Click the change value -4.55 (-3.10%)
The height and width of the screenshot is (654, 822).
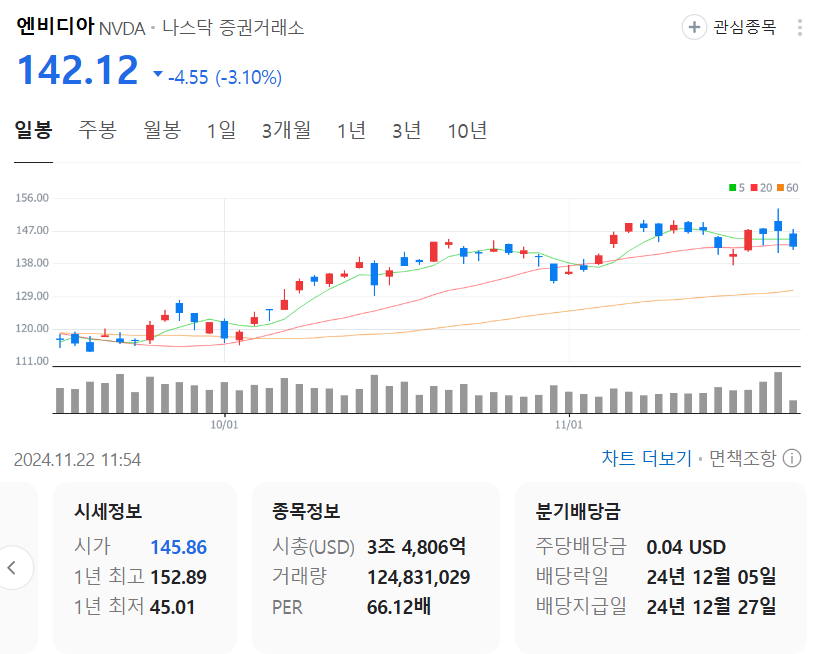[x=225, y=78]
